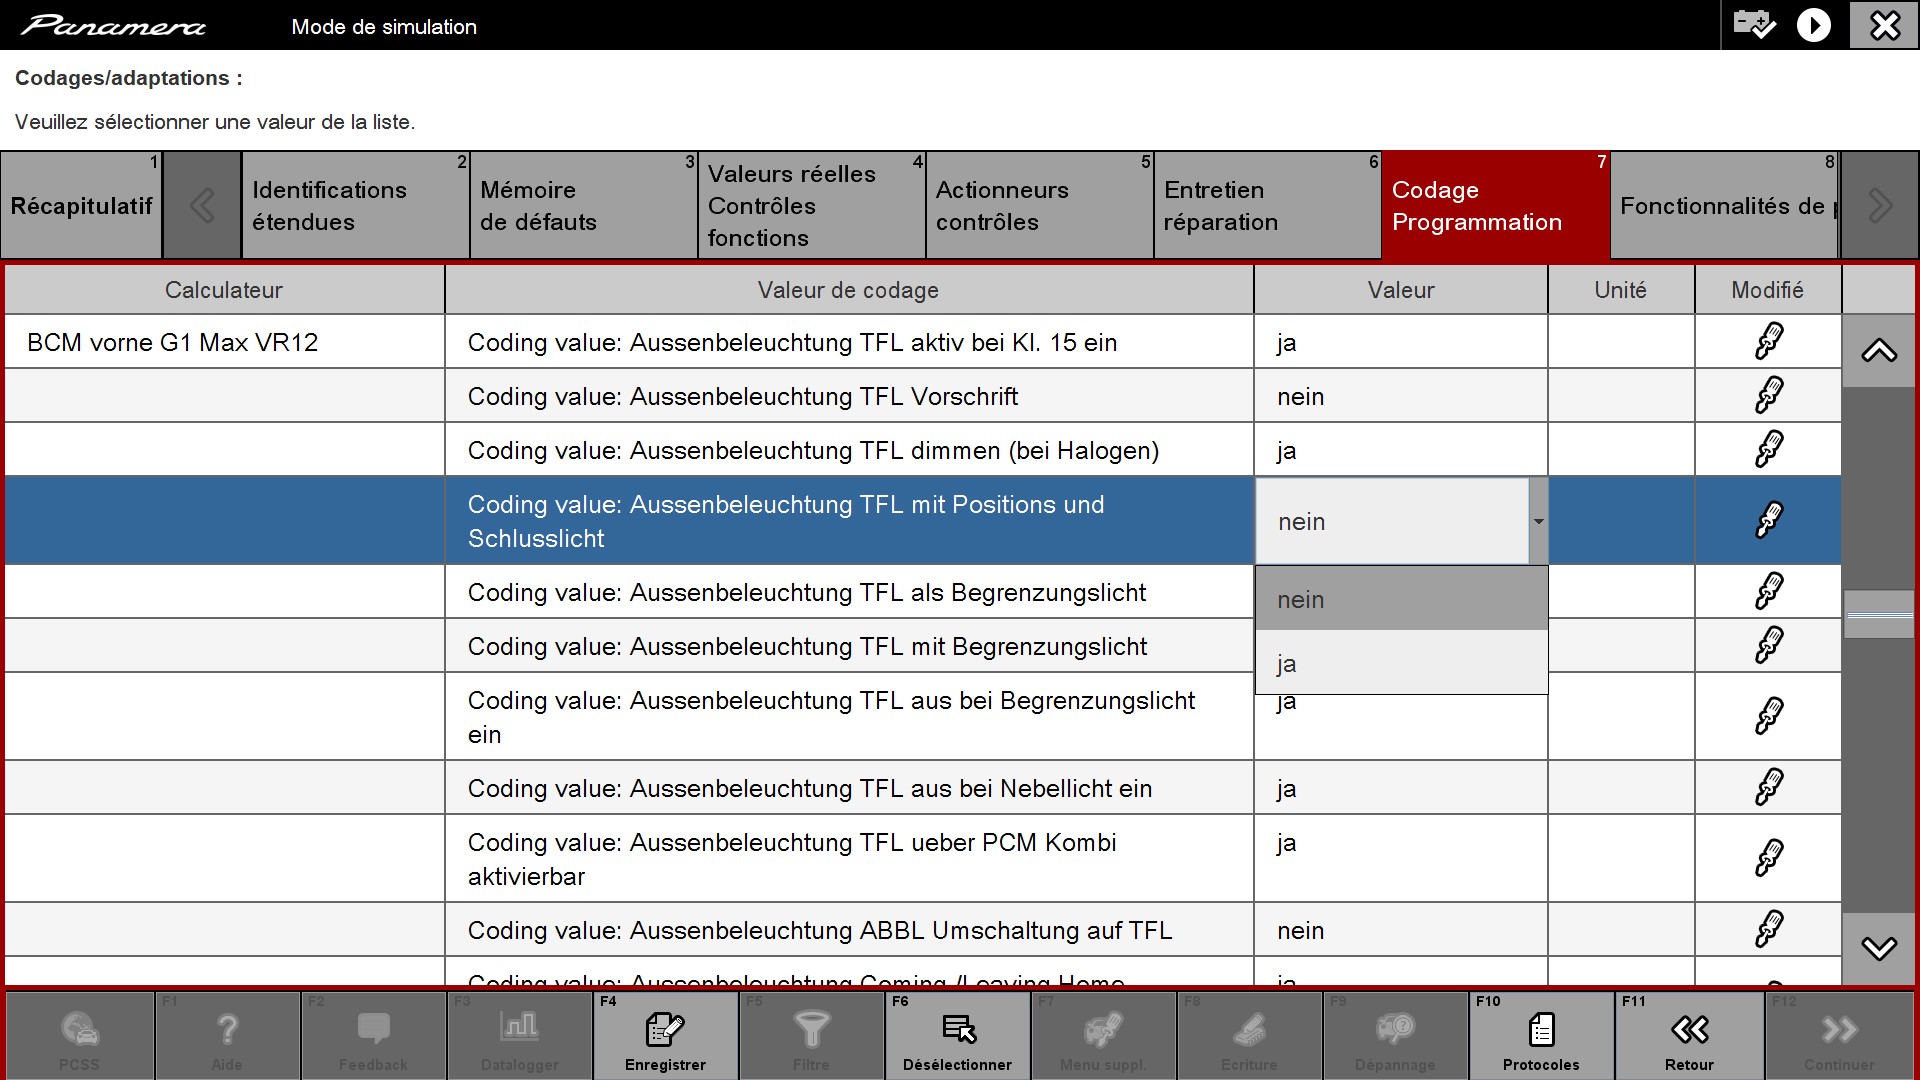The width and height of the screenshot is (1920, 1080).
Task: Click the battery connection status icon
Action: (x=1754, y=25)
